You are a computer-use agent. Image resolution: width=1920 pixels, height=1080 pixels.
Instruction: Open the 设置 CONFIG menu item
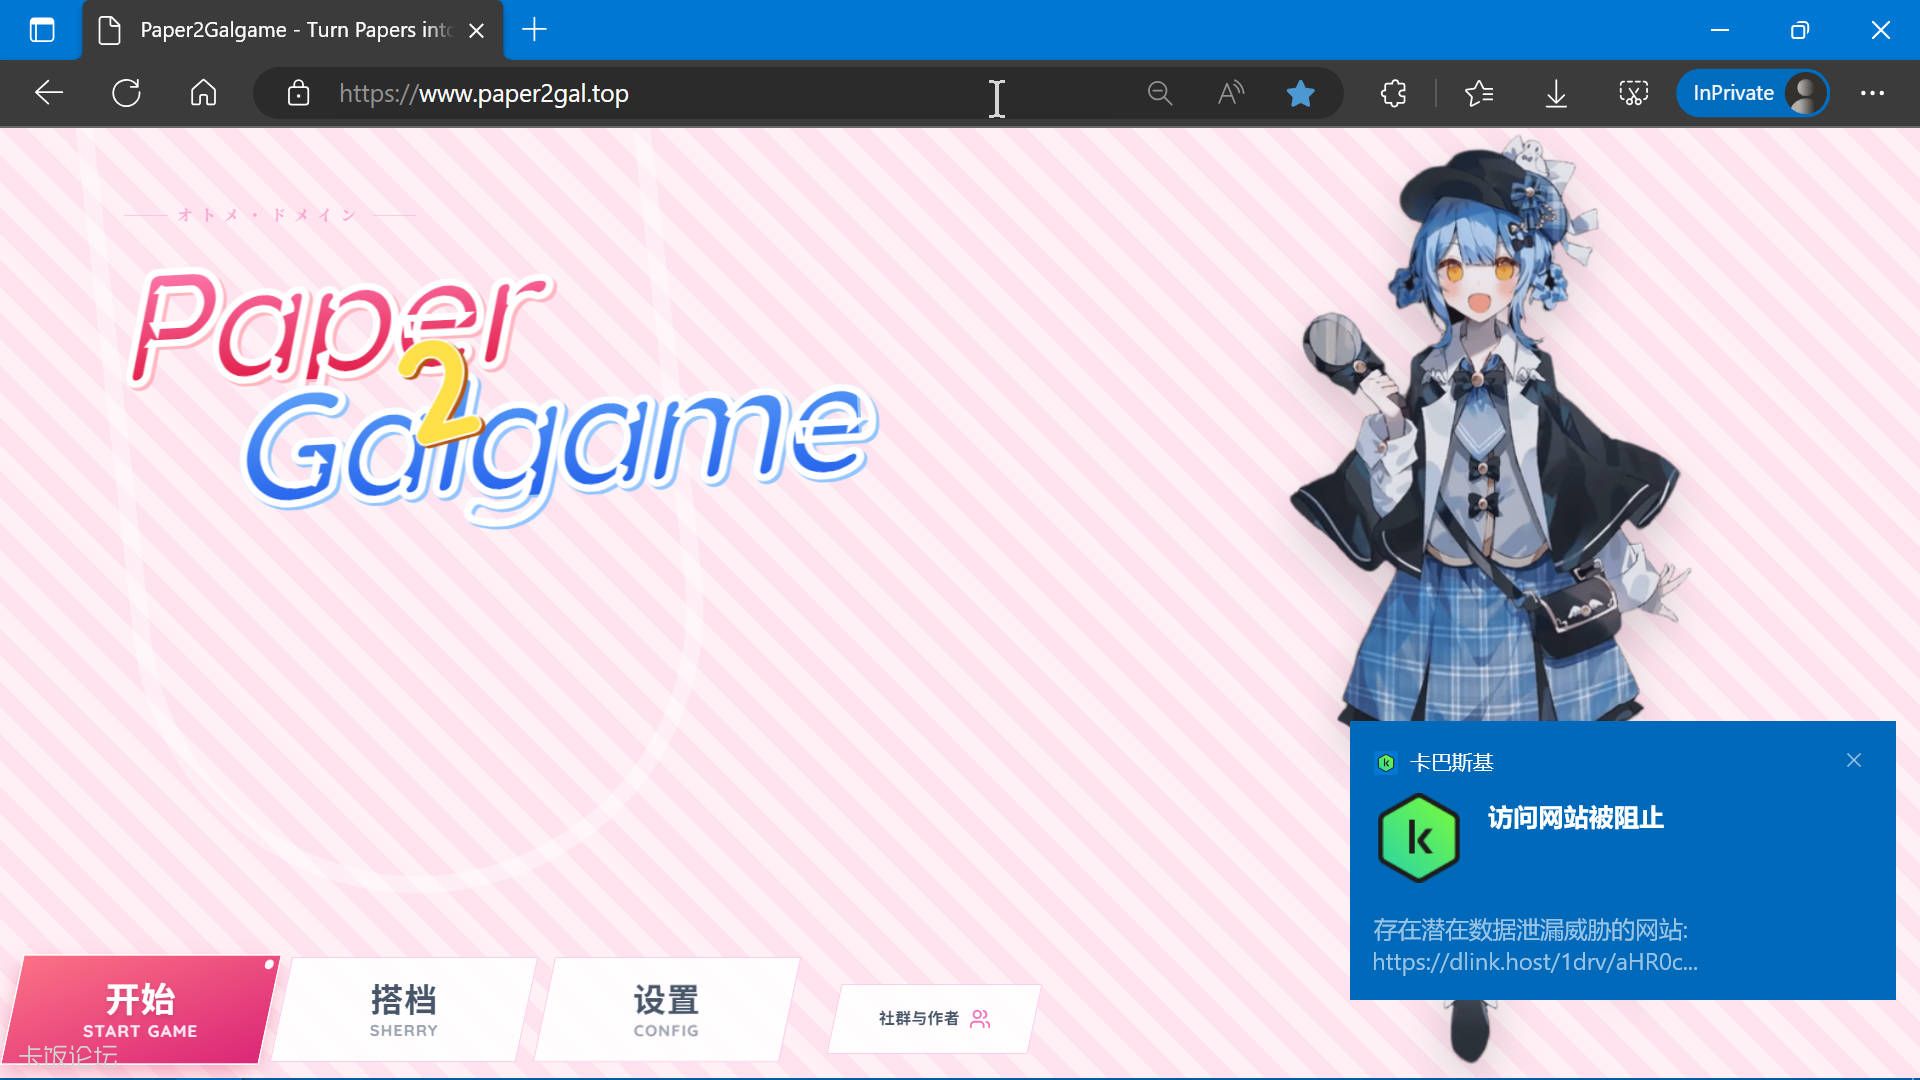pos(666,1010)
